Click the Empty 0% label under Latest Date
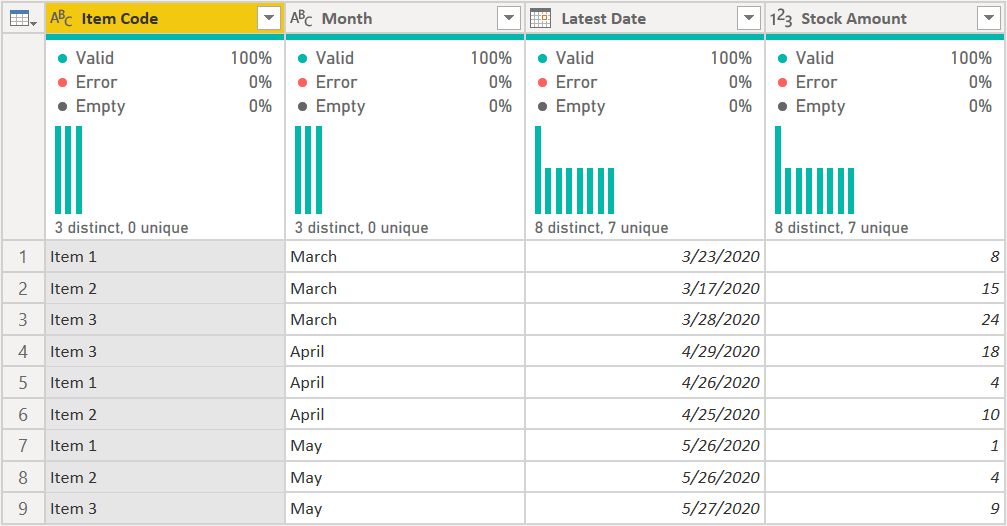This screenshot has width=1007, height=526. click(x=645, y=106)
